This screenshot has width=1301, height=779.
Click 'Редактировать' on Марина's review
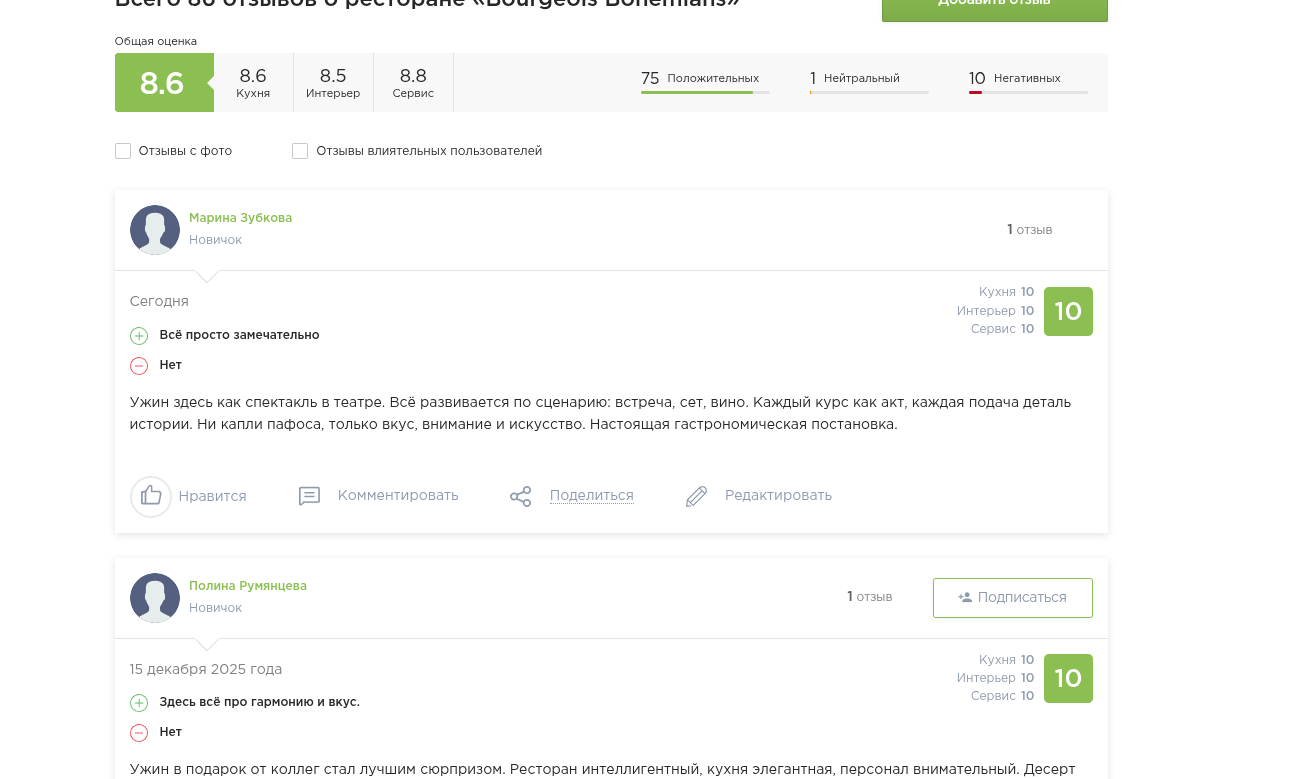pos(778,495)
